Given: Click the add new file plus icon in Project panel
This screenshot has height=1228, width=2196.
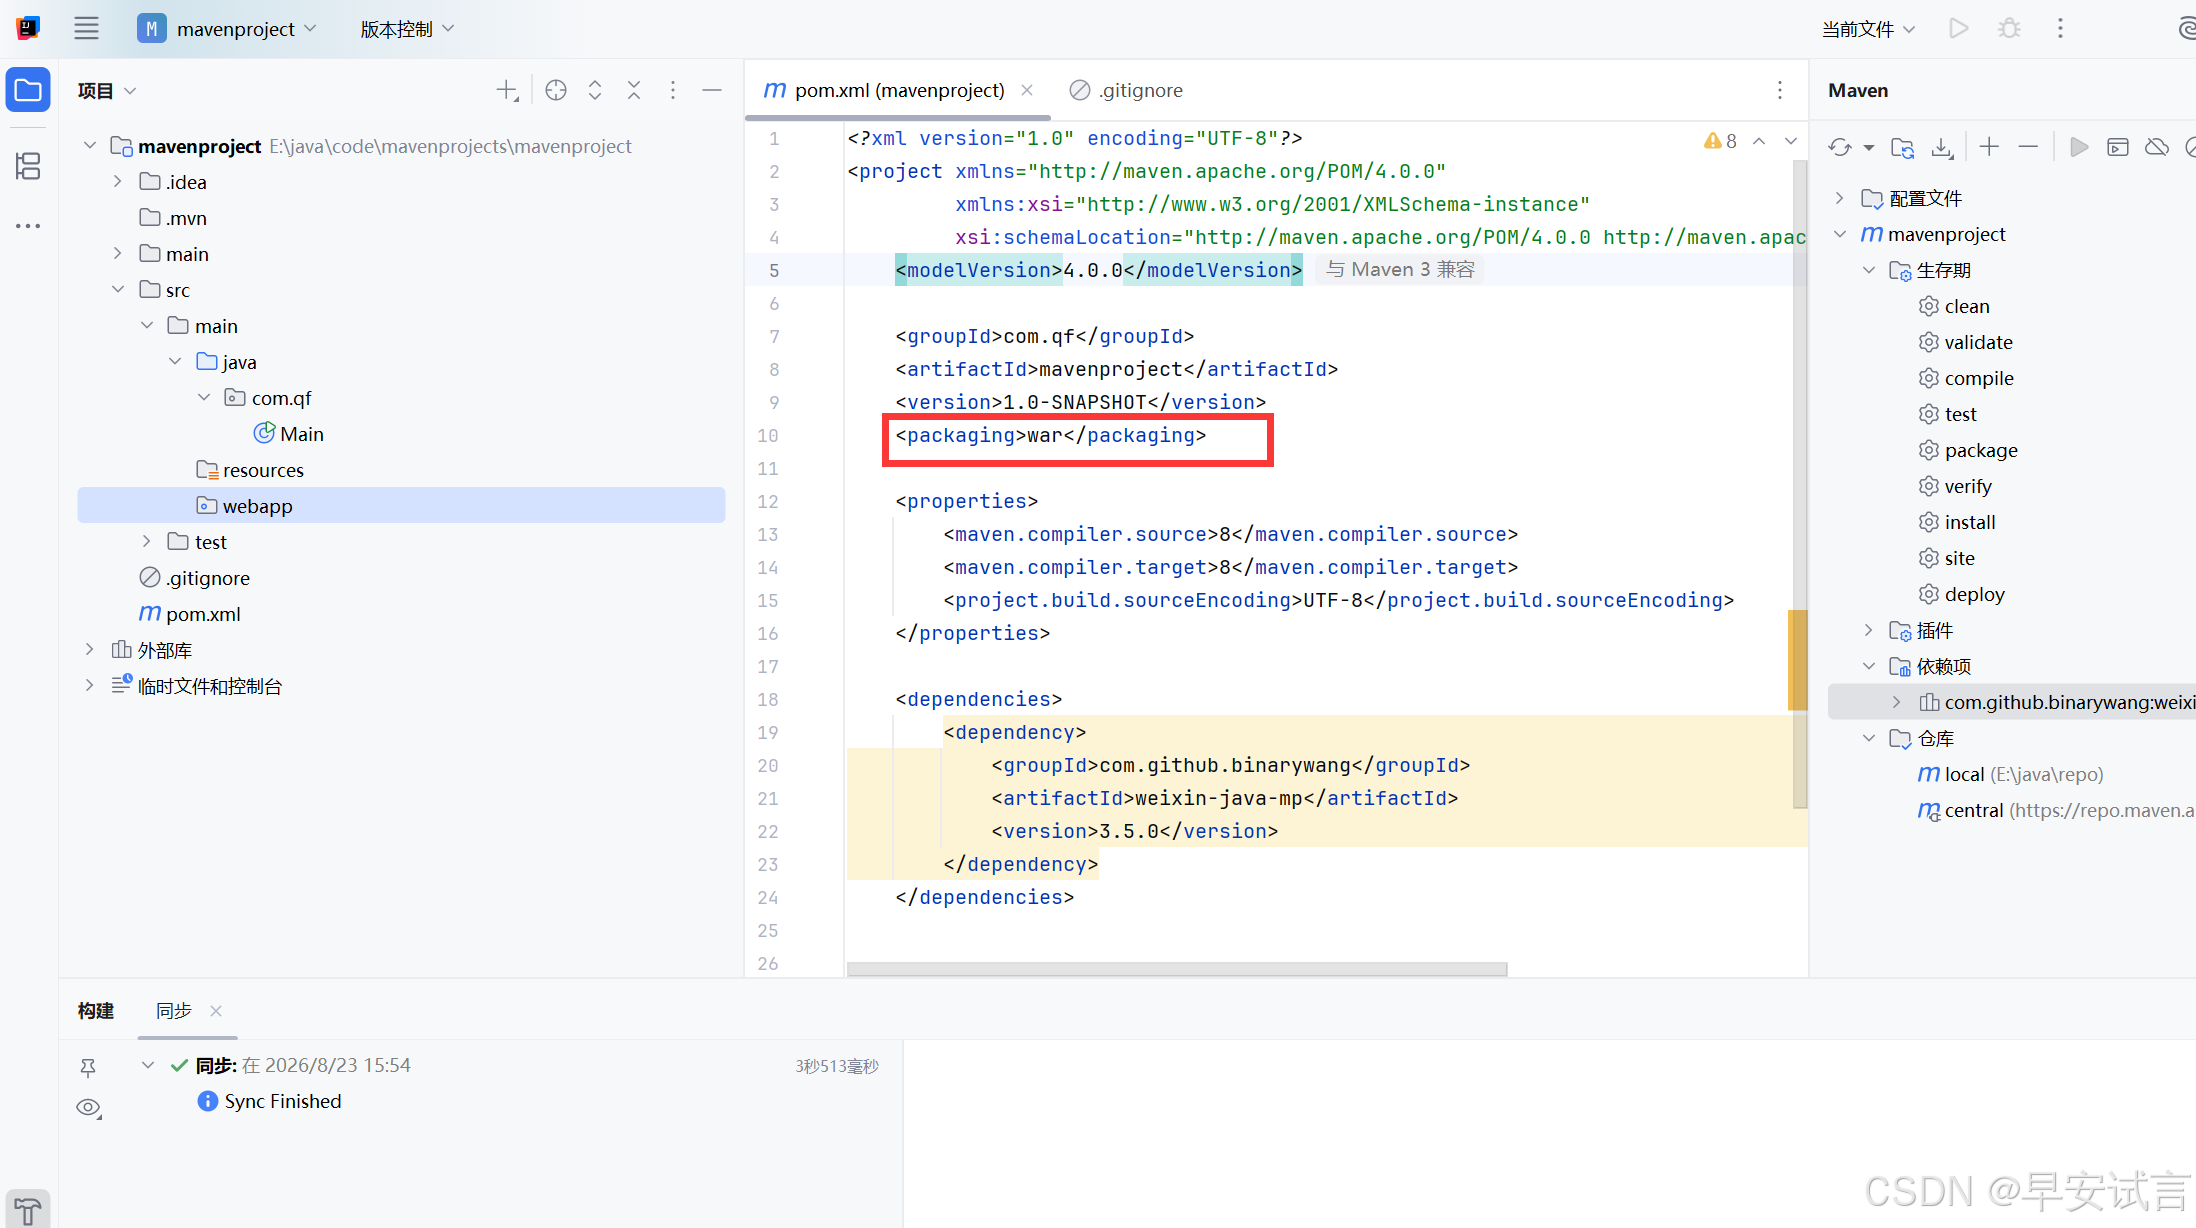Looking at the screenshot, I should (x=507, y=91).
